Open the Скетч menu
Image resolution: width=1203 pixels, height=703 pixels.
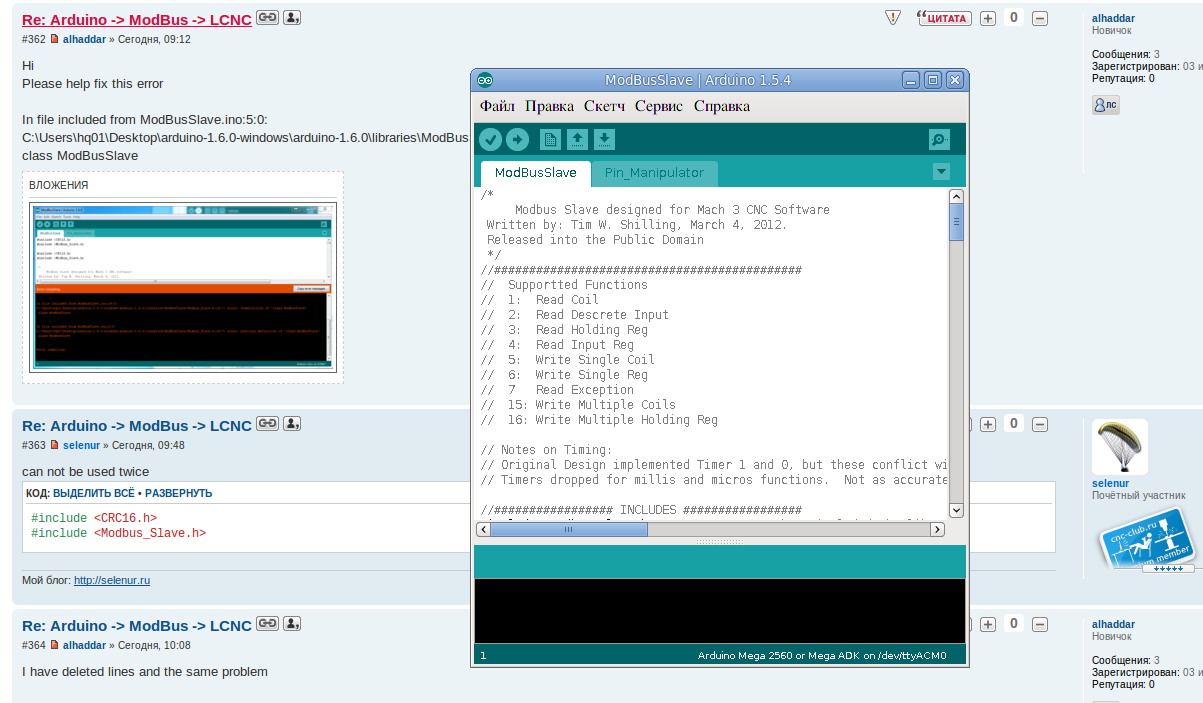point(604,106)
